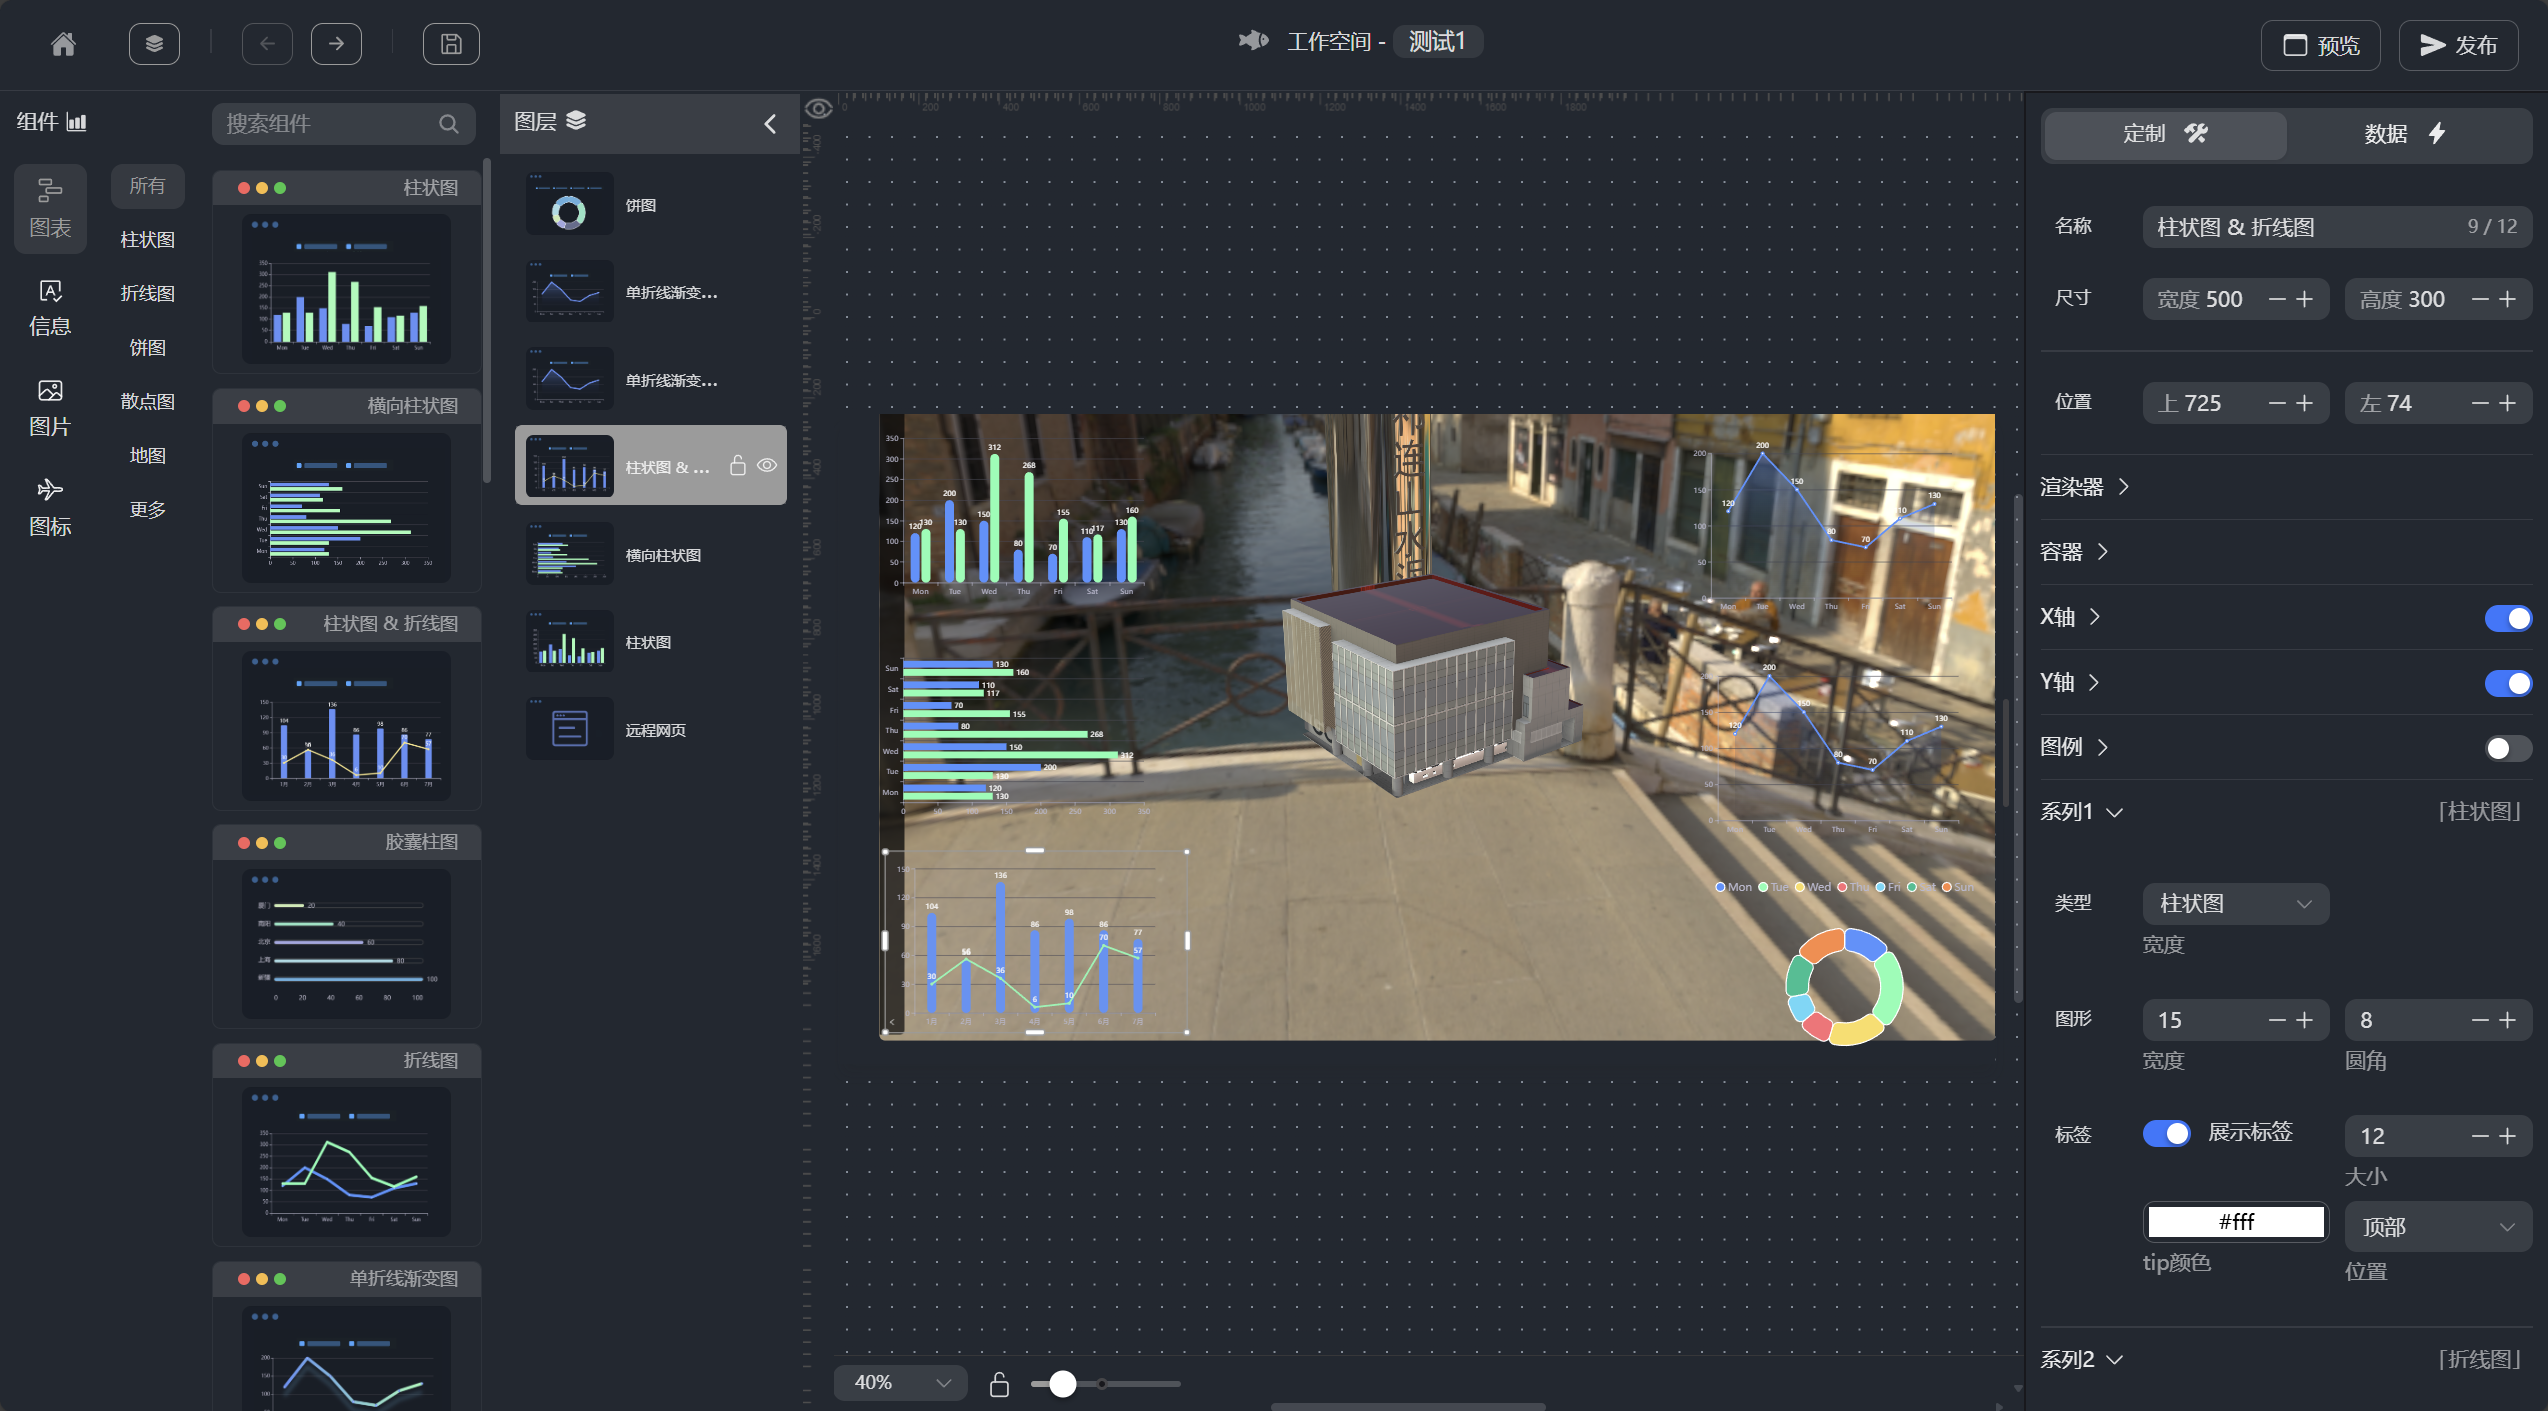The width and height of the screenshot is (2548, 1411).
Task: Enable the 图例 toggle switch
Action: pos(2507,748)
